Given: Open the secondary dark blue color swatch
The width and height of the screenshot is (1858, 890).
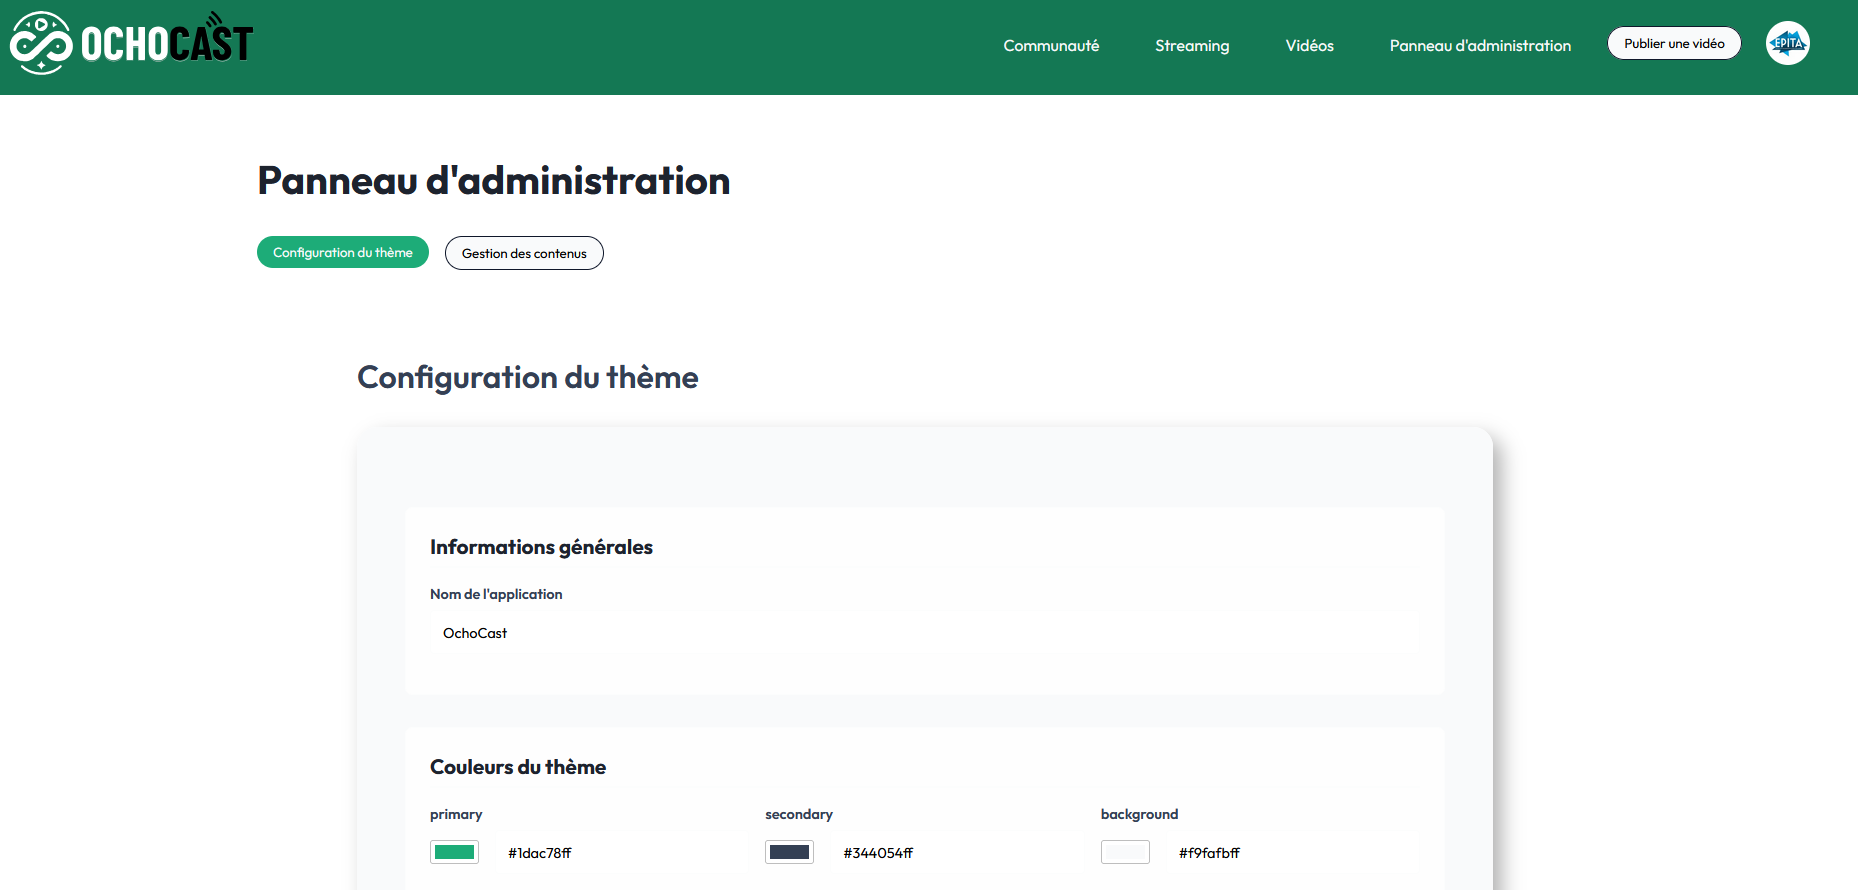Looking at the screenshot, I should tap(789, 852).
